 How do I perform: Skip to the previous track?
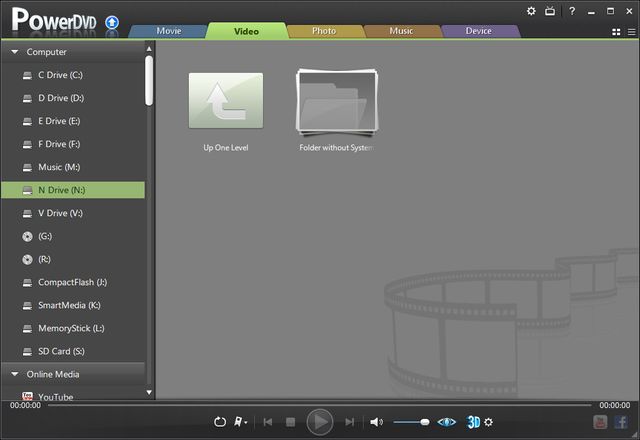tap(268, 422)
